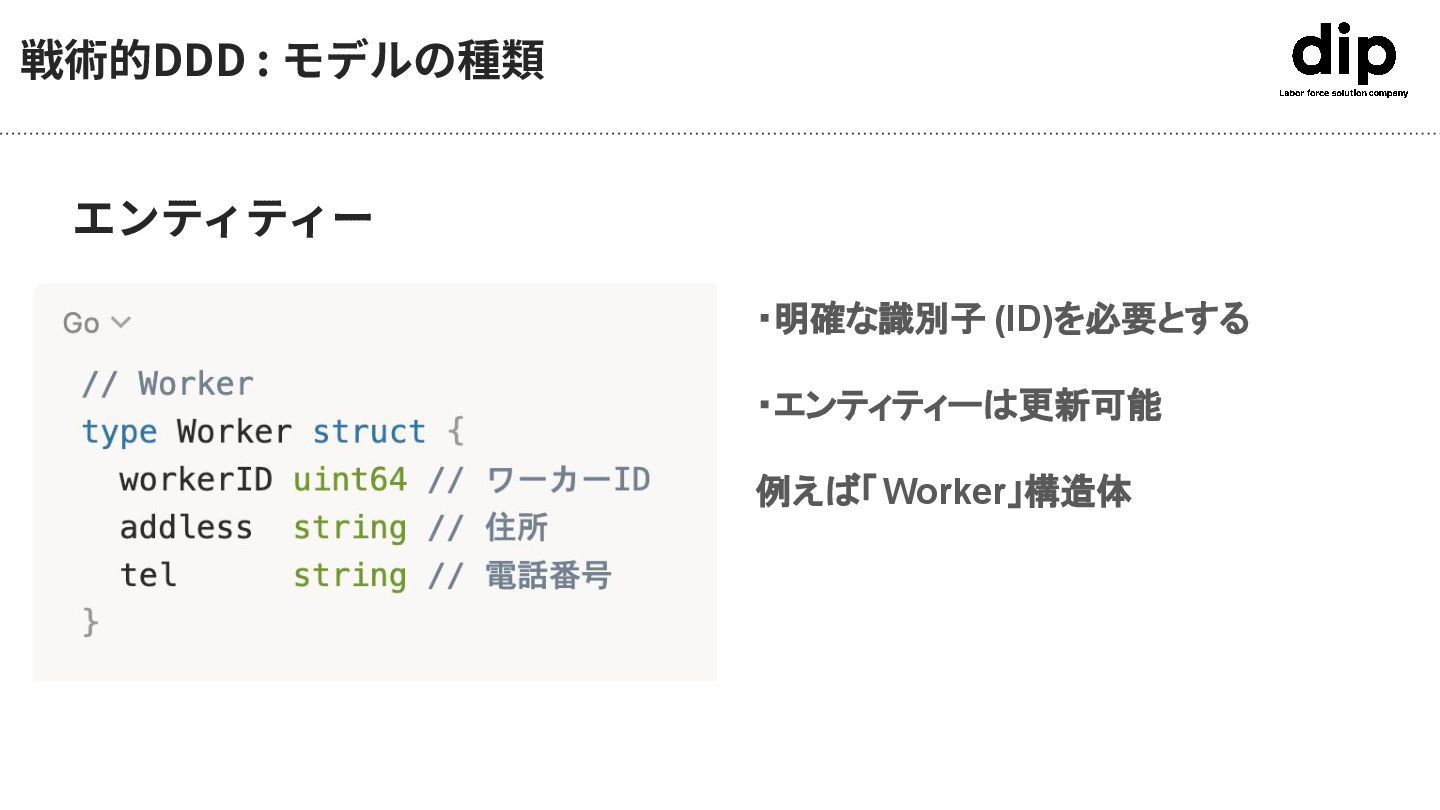Click the "type" keyword in the code
1440x810 pixels.
[x=119, y=432]
